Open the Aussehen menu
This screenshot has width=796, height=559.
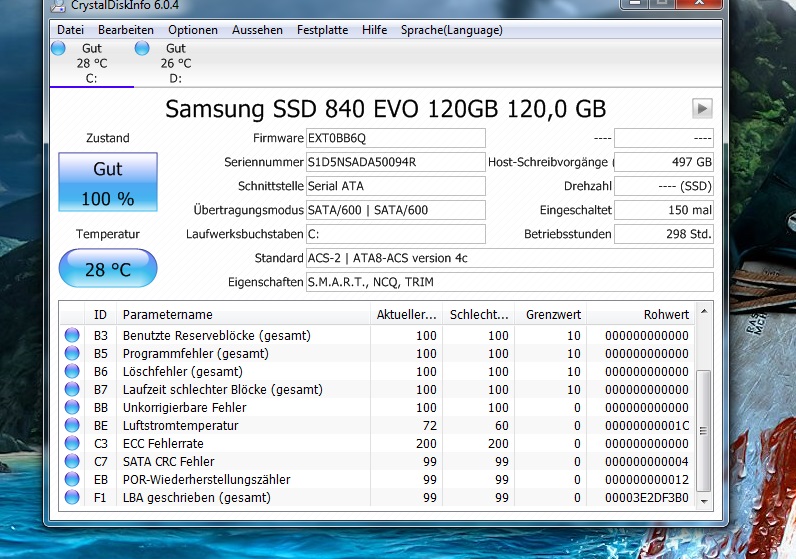[x=257, y=30]
